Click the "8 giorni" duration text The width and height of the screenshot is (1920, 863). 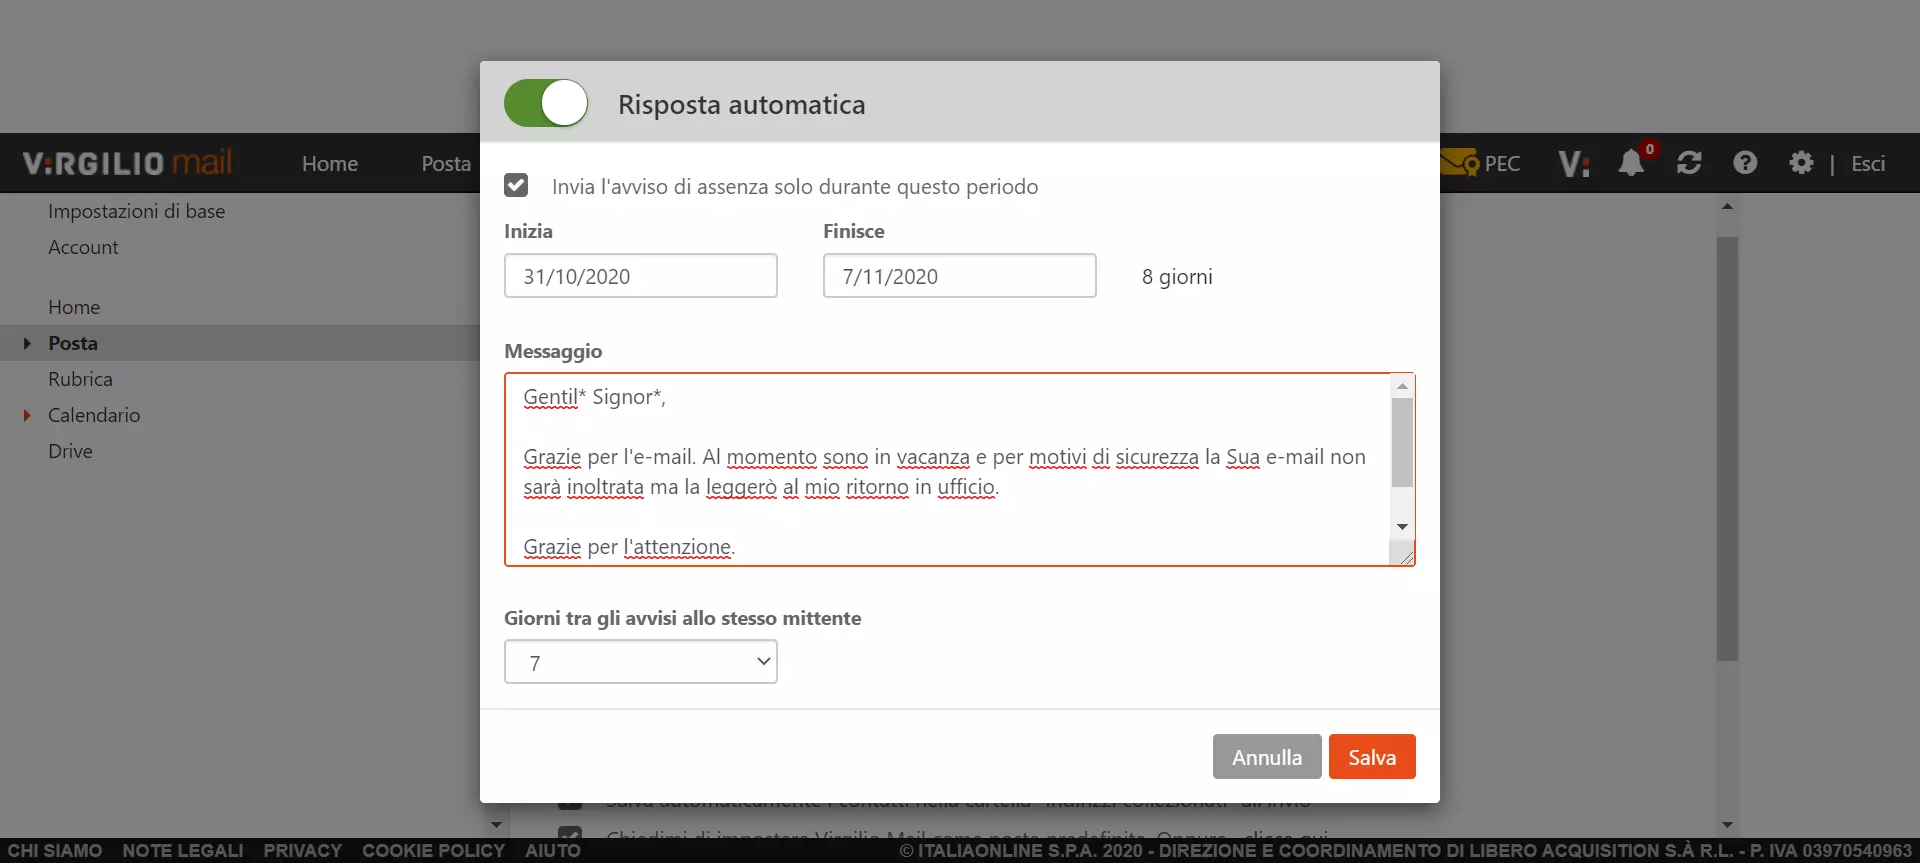1177,277
